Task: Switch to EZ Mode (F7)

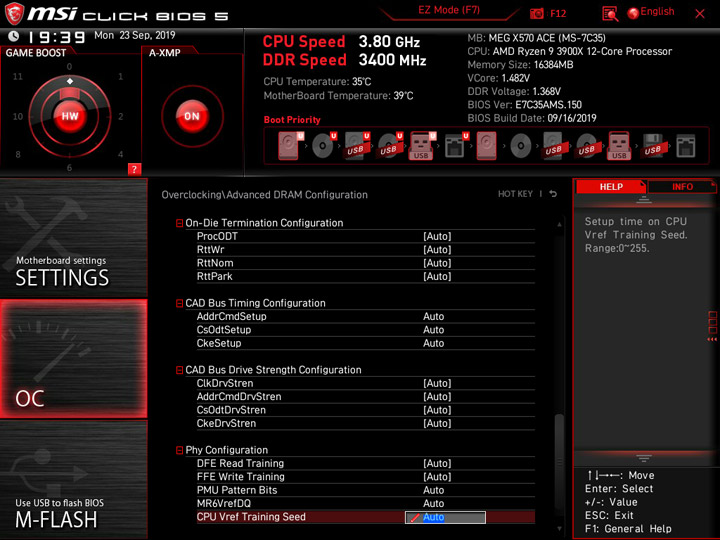Action: 449,10
